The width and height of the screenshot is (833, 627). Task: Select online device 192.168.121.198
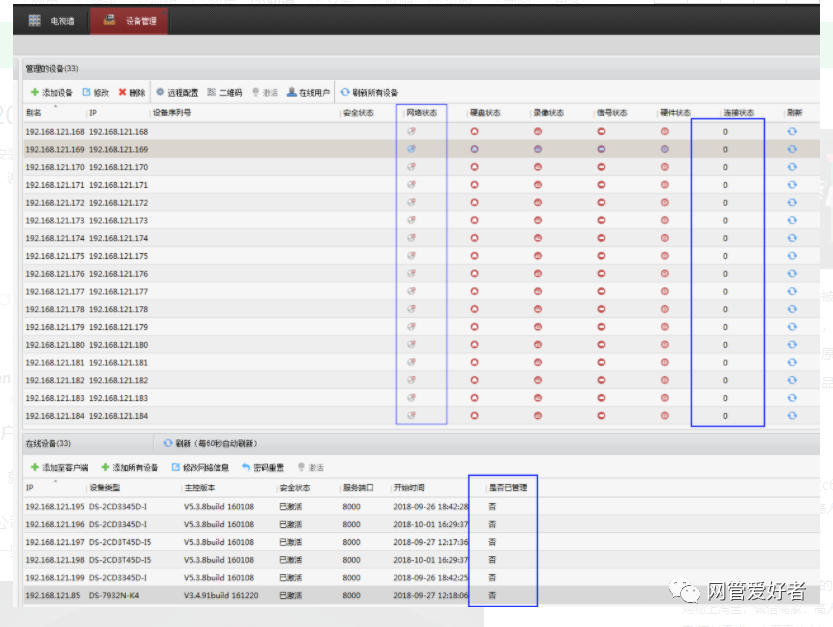point(421,560)
